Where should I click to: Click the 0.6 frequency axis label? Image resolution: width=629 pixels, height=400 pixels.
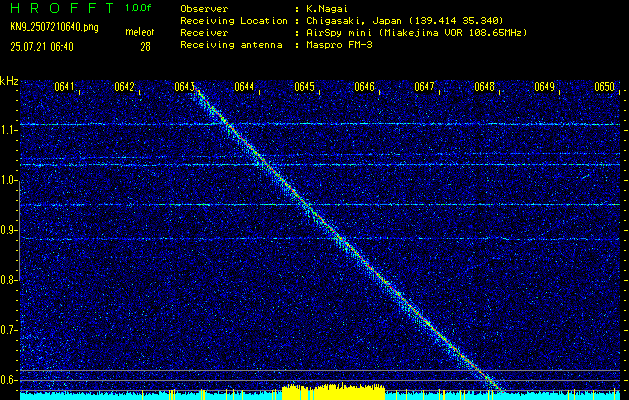pyautogui.click(x=8, y=380)
